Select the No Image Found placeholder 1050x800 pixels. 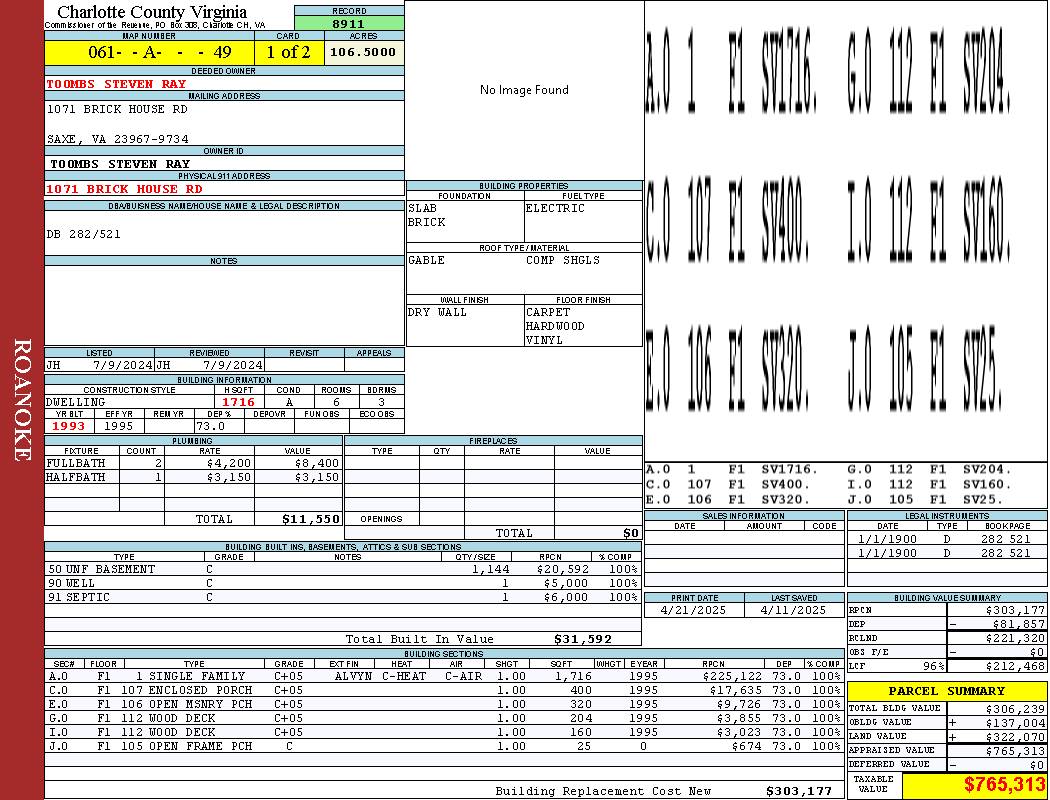point(524,90)
